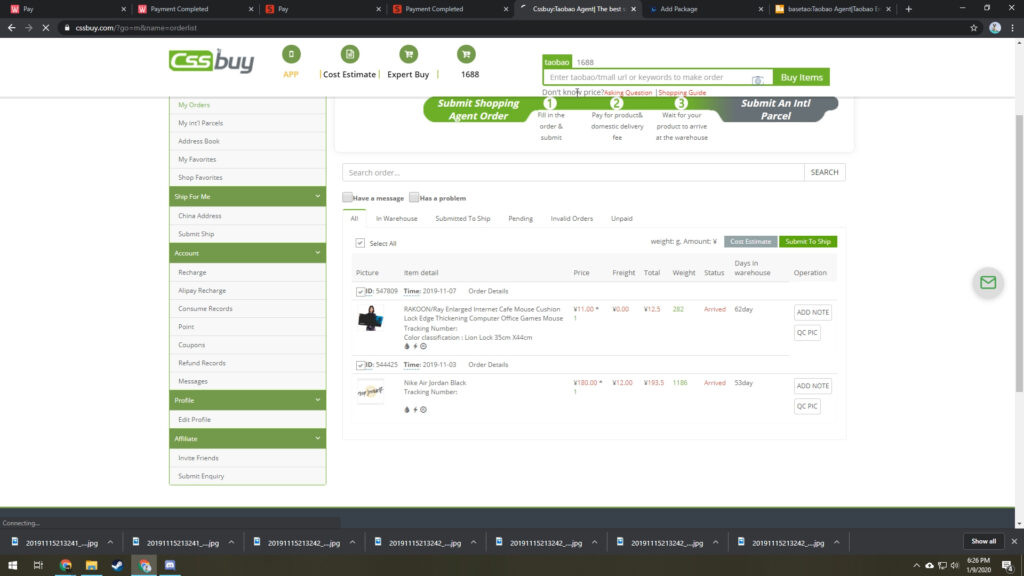
Task: Switch to the Add Package browser tab
Action: pos(704,9)
